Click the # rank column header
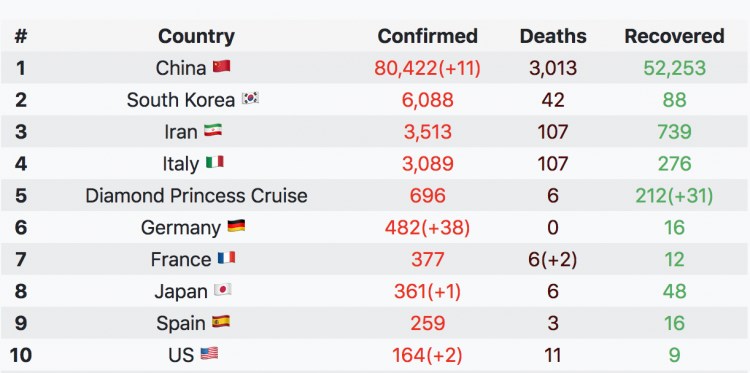The width and height of the screenshot is (750, 373). coord(21,36)
